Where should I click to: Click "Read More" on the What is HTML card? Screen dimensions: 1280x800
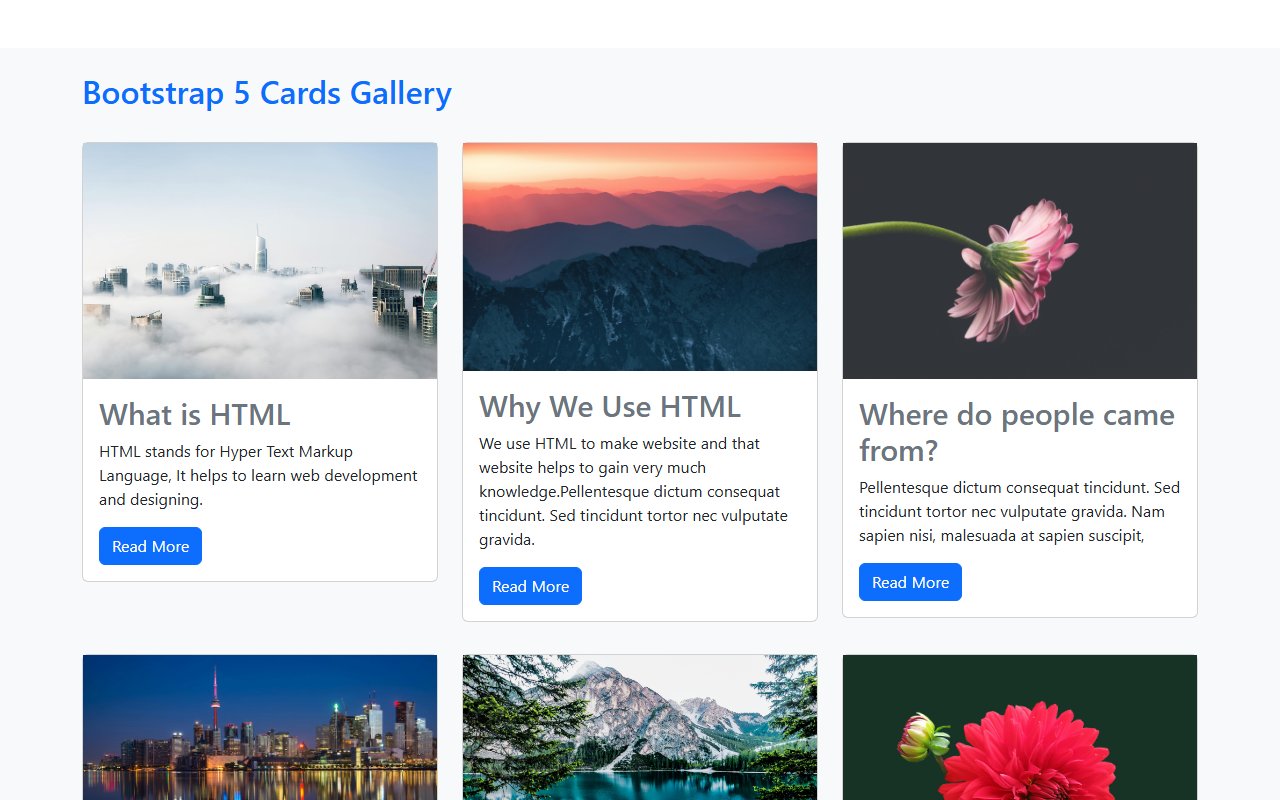click(x=150, y=546)
